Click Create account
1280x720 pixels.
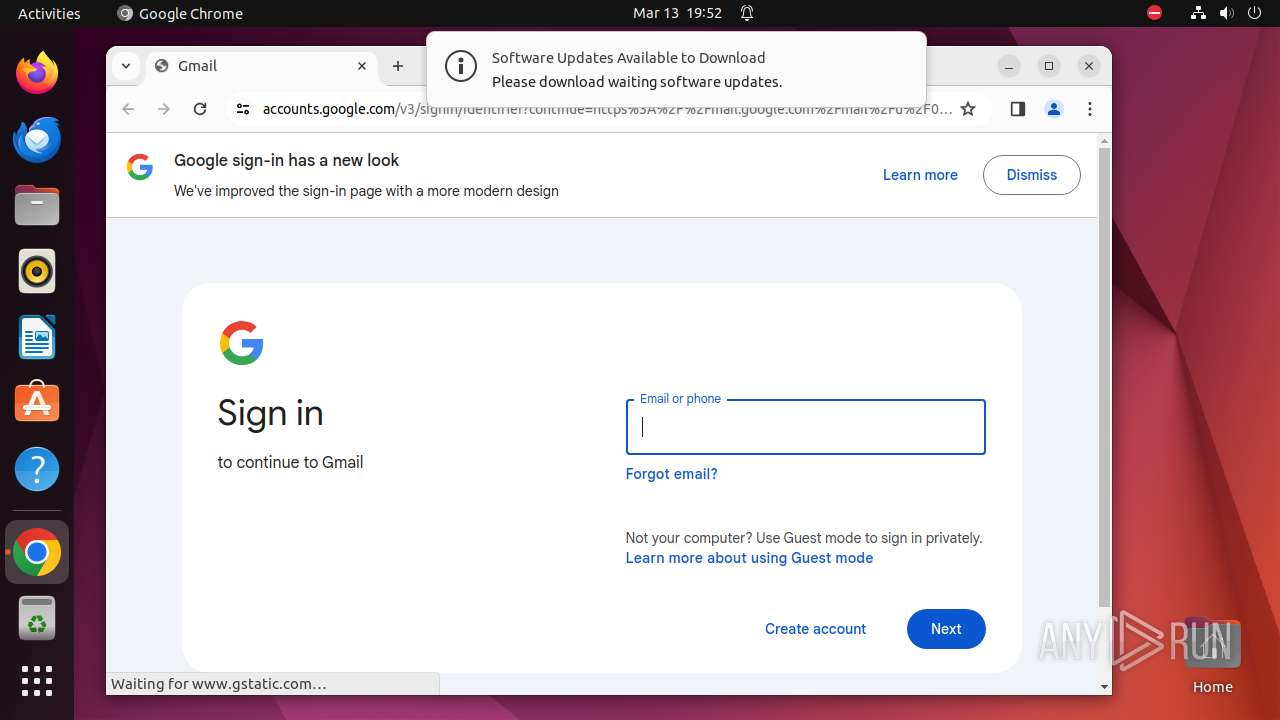(815, 629)
